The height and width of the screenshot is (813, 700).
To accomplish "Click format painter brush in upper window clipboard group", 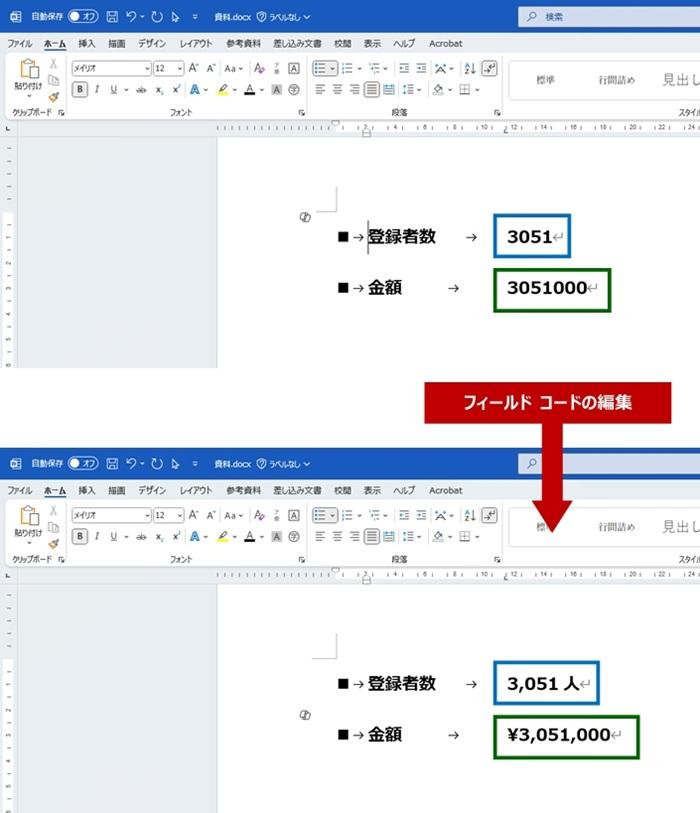I will coord(53,97).
